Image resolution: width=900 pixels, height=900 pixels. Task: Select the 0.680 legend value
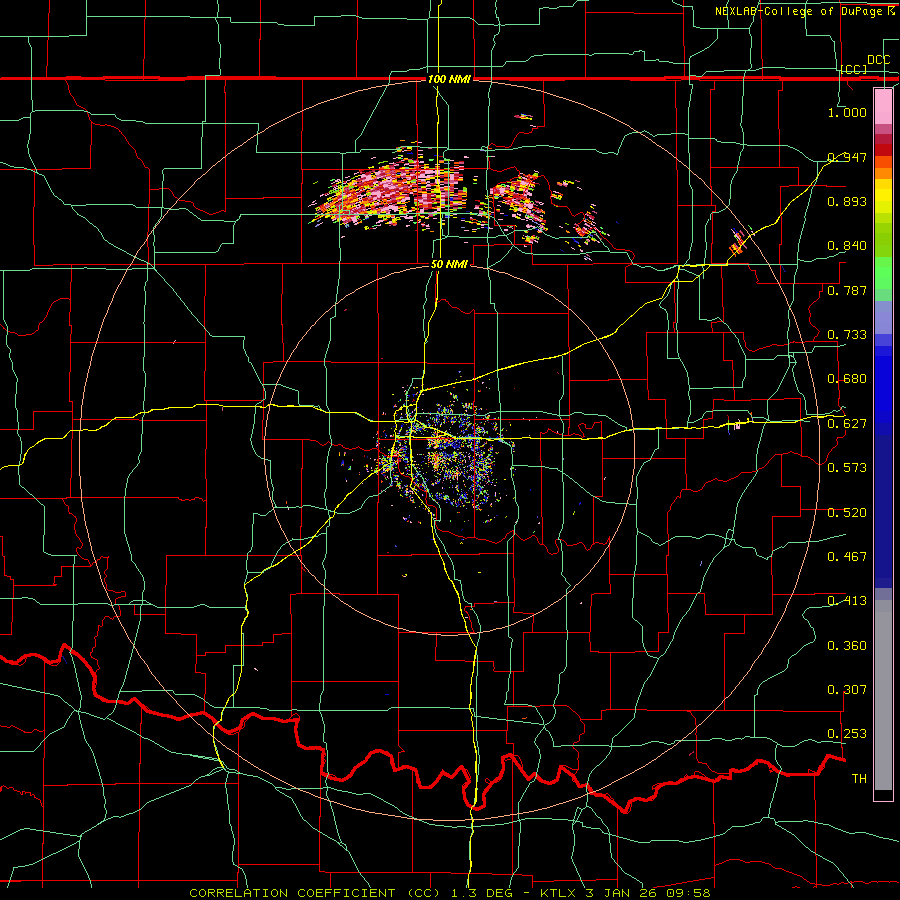click(x=847, y=379)
